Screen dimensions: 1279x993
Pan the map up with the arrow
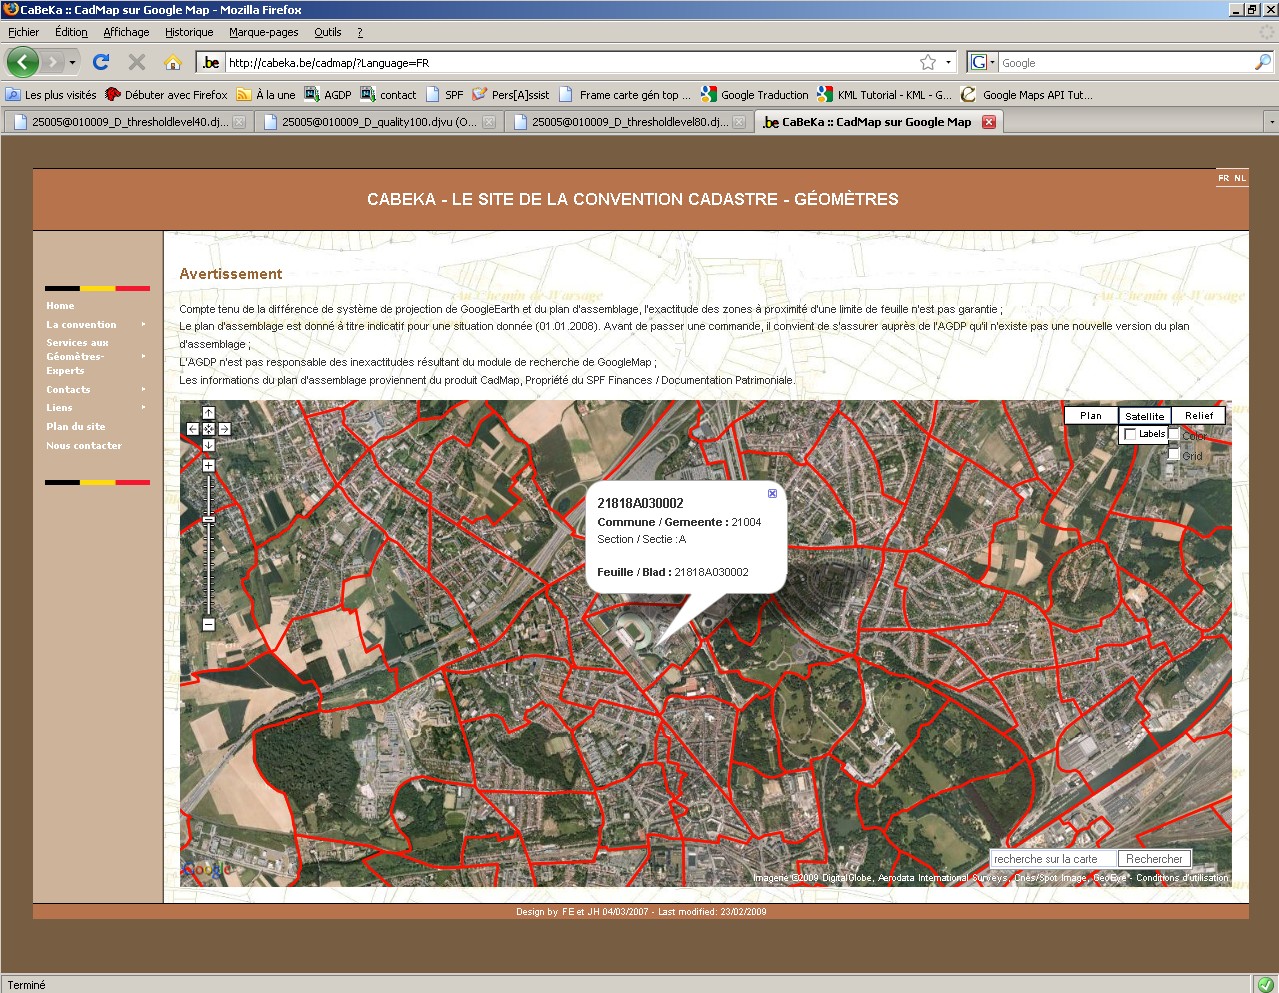coord(208,413)
